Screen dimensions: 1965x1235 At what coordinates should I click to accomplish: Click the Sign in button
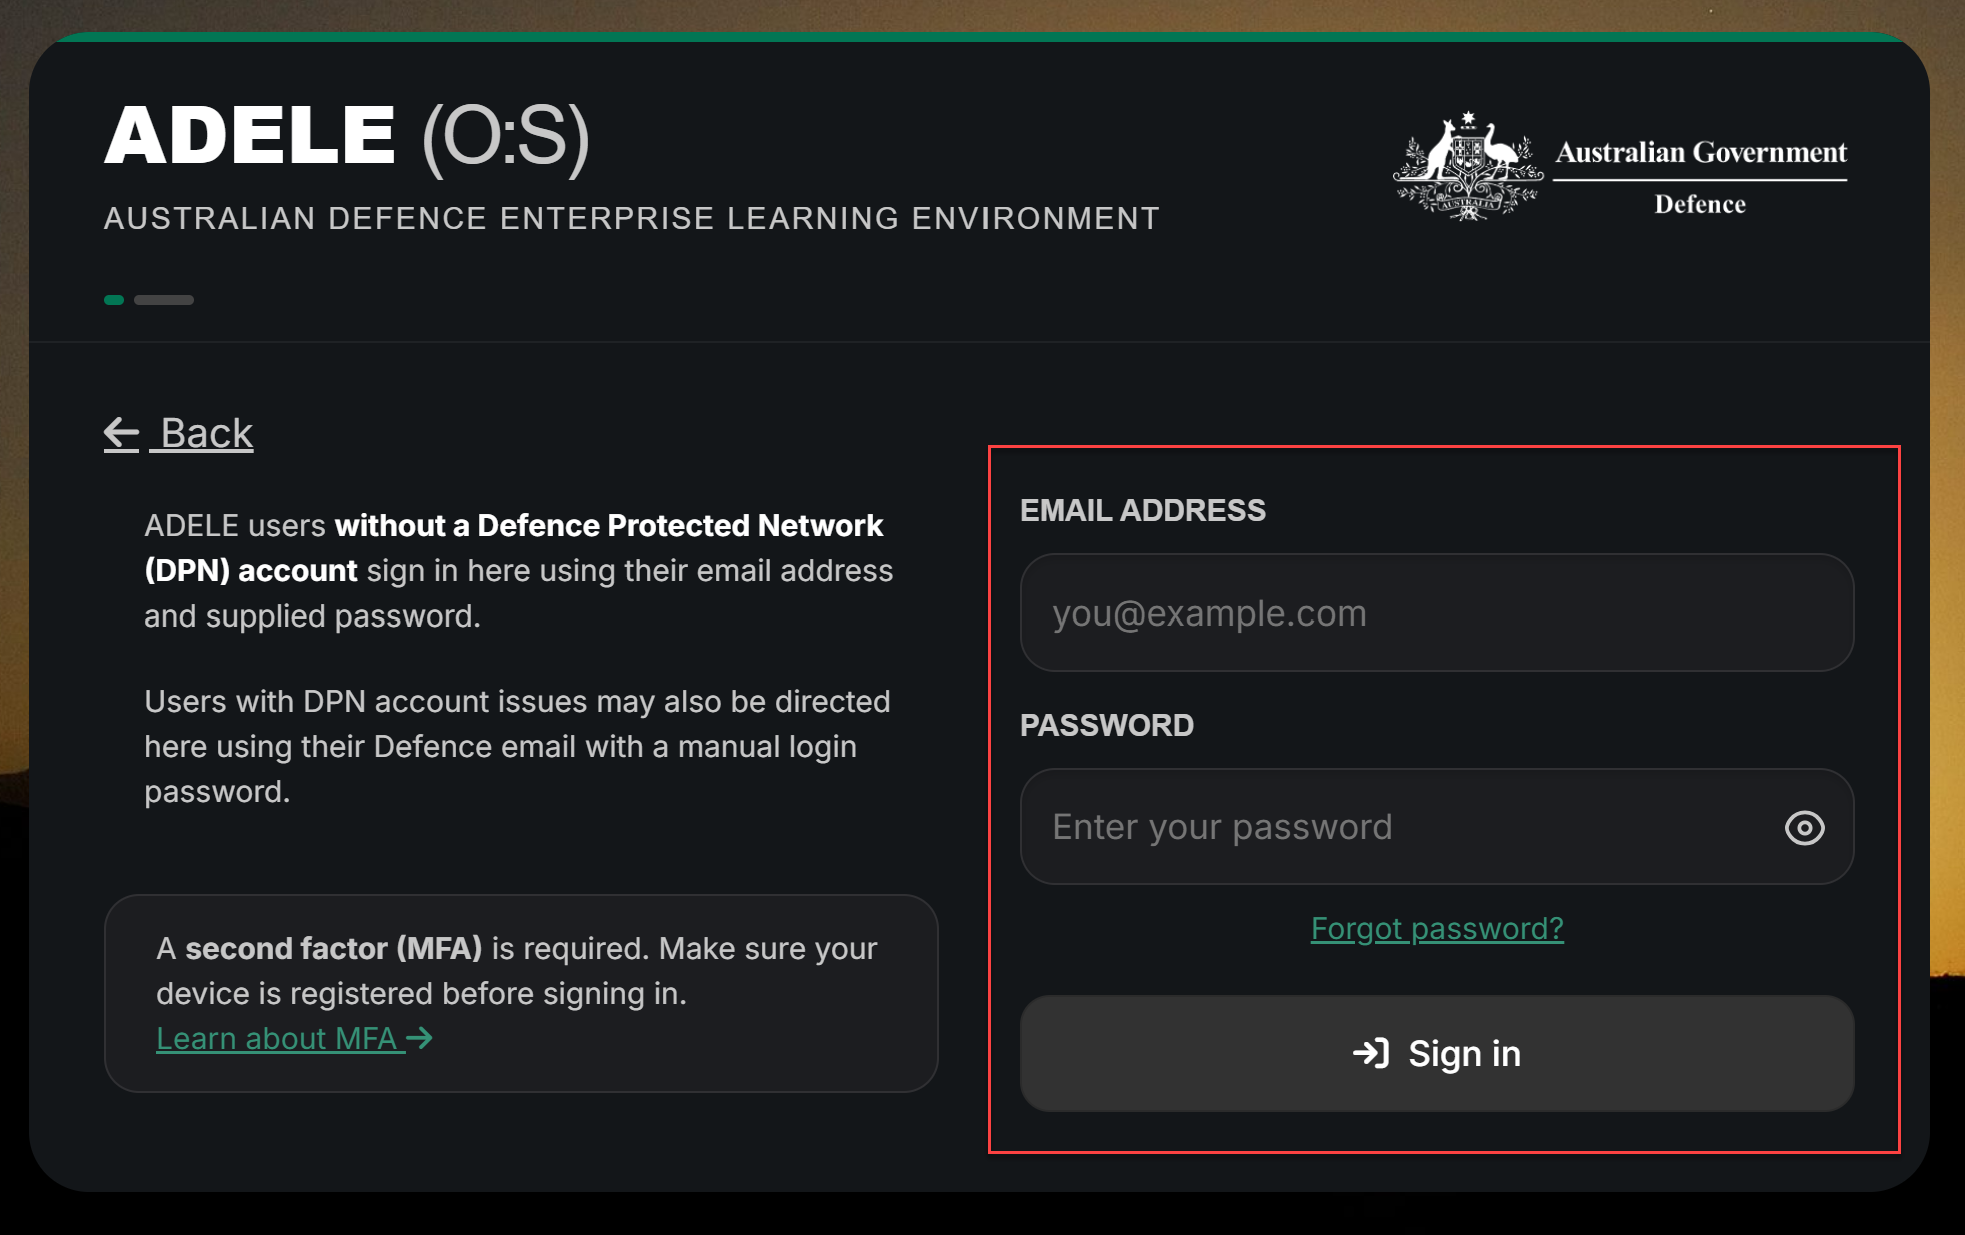point(1437,1053)
